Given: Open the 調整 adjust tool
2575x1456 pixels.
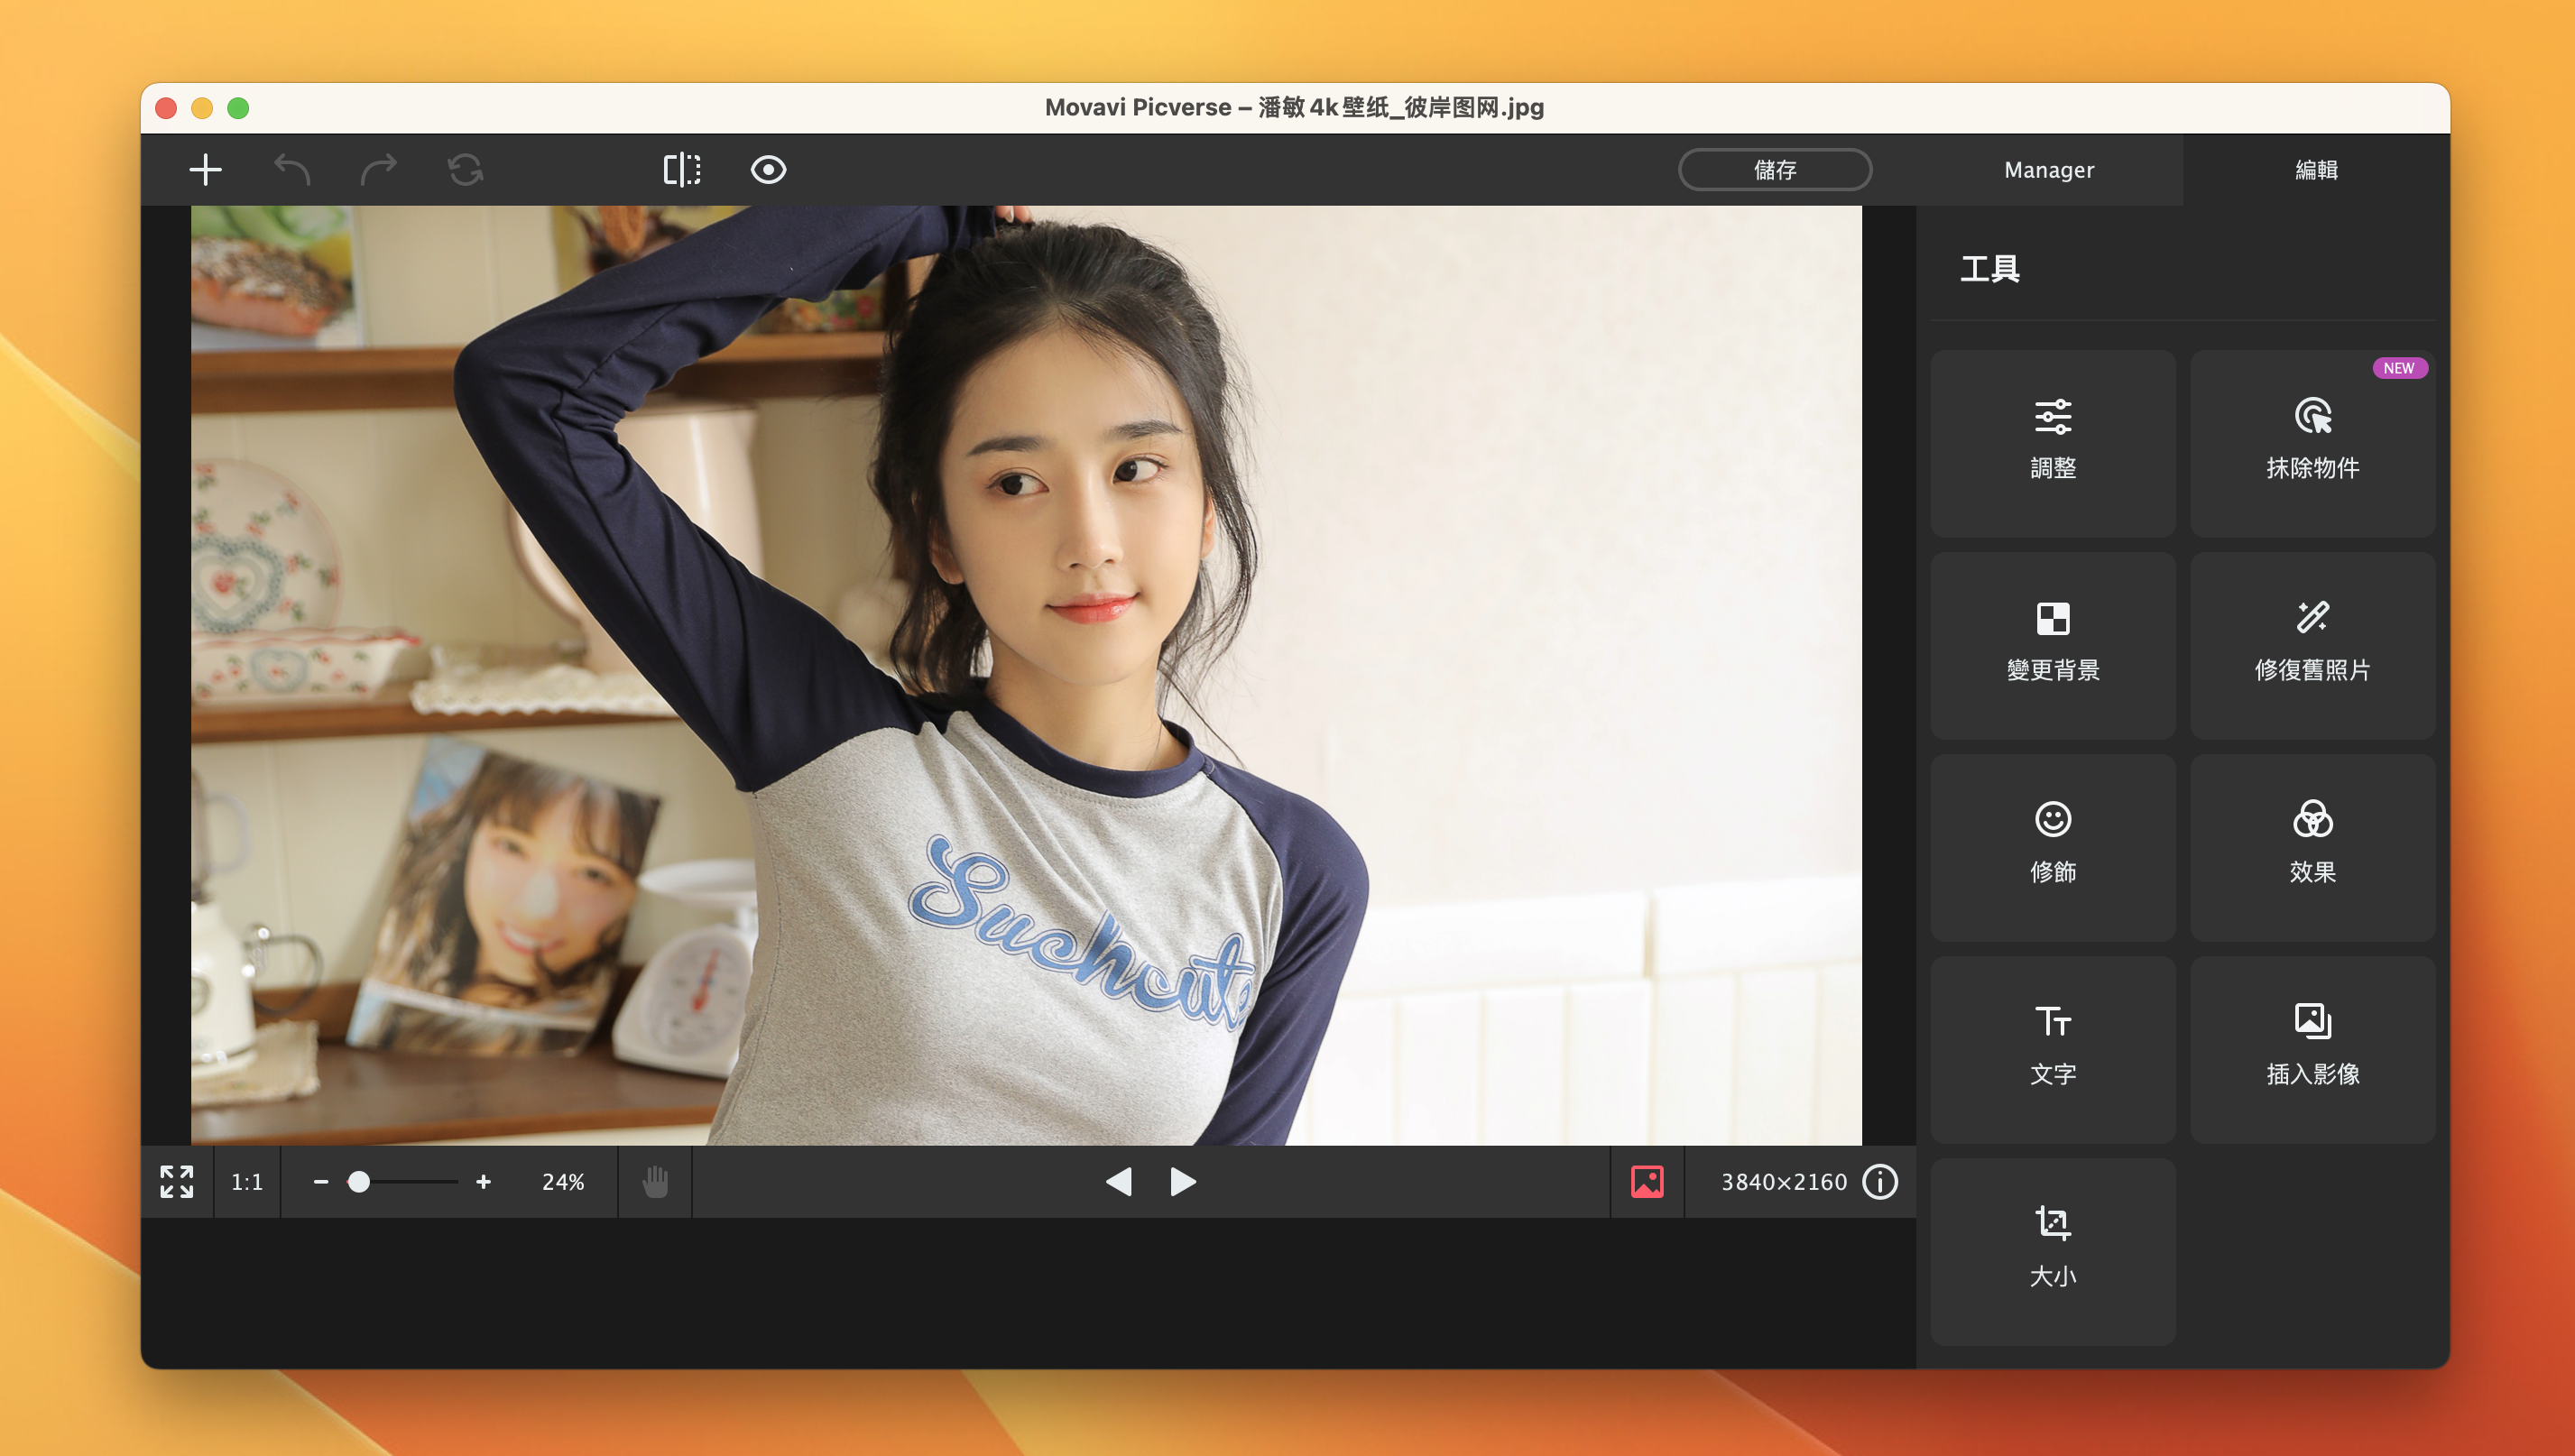Looking at the screenshot, I should (2052, 442).
